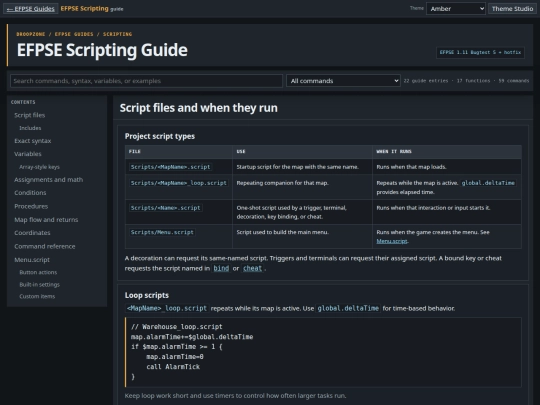The height and width of the screenshot is (405, 540).
Task: Navigate to Conditions section
Action: tap(30, 193)
